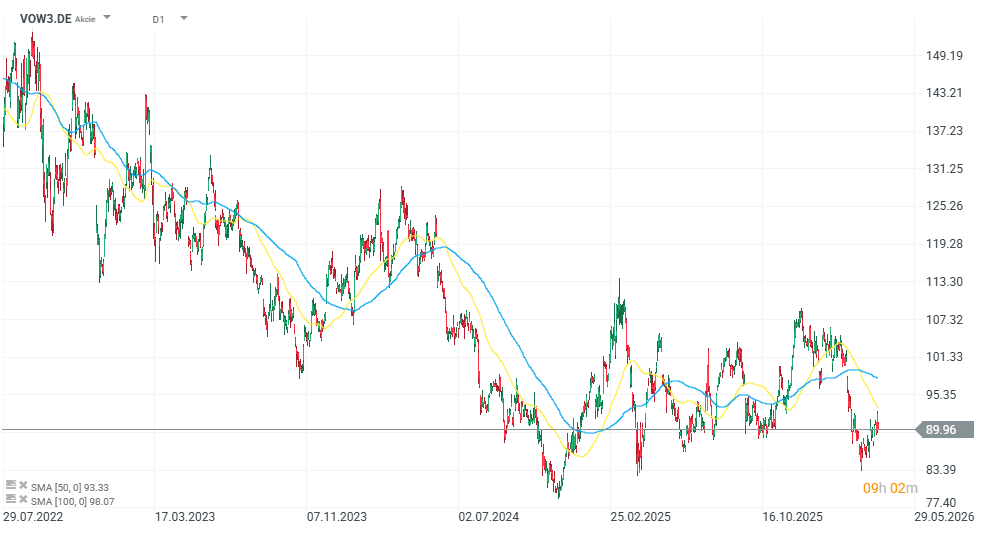The width and height of the screenshot is (986, 533).
Task: Click the 02.07.2024 date axis label
Action: pyautogui.click(x=489, y=517)
